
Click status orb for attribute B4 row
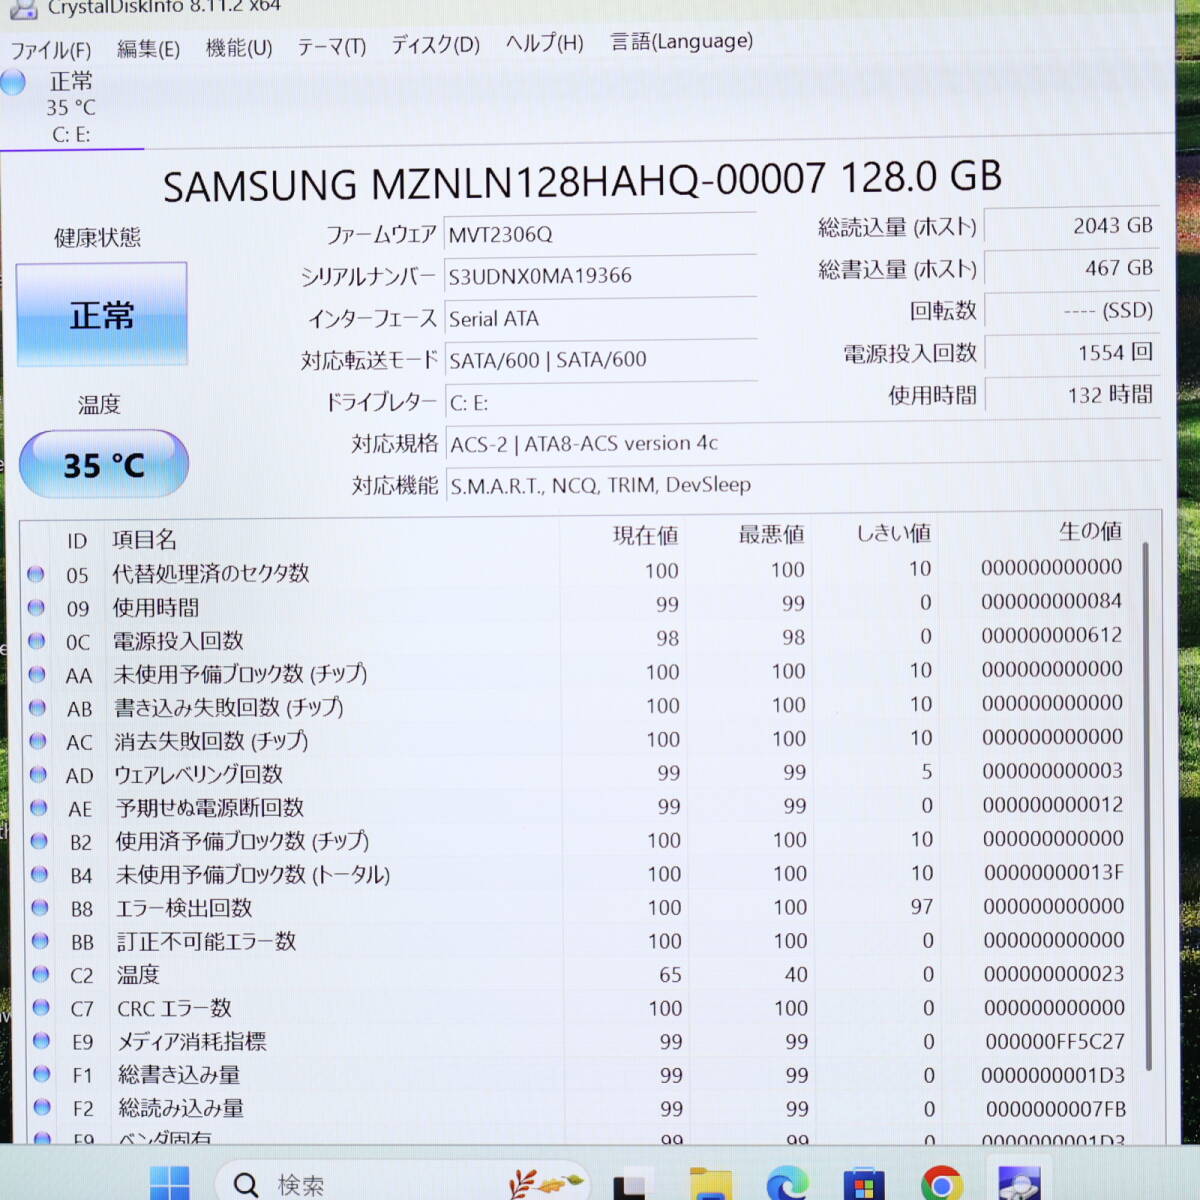coord(39,874)
